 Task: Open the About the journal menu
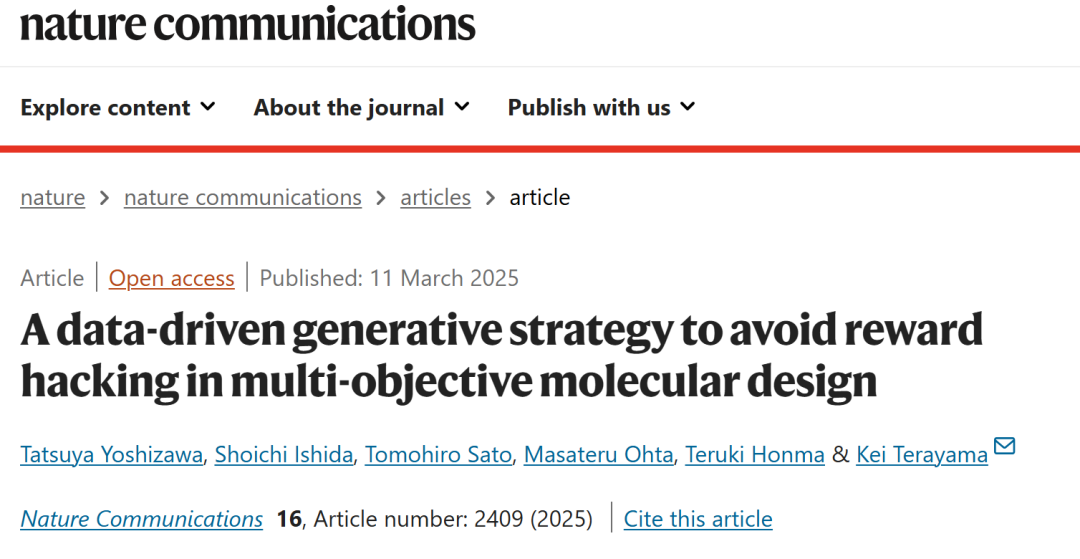(x=361, y=107)
